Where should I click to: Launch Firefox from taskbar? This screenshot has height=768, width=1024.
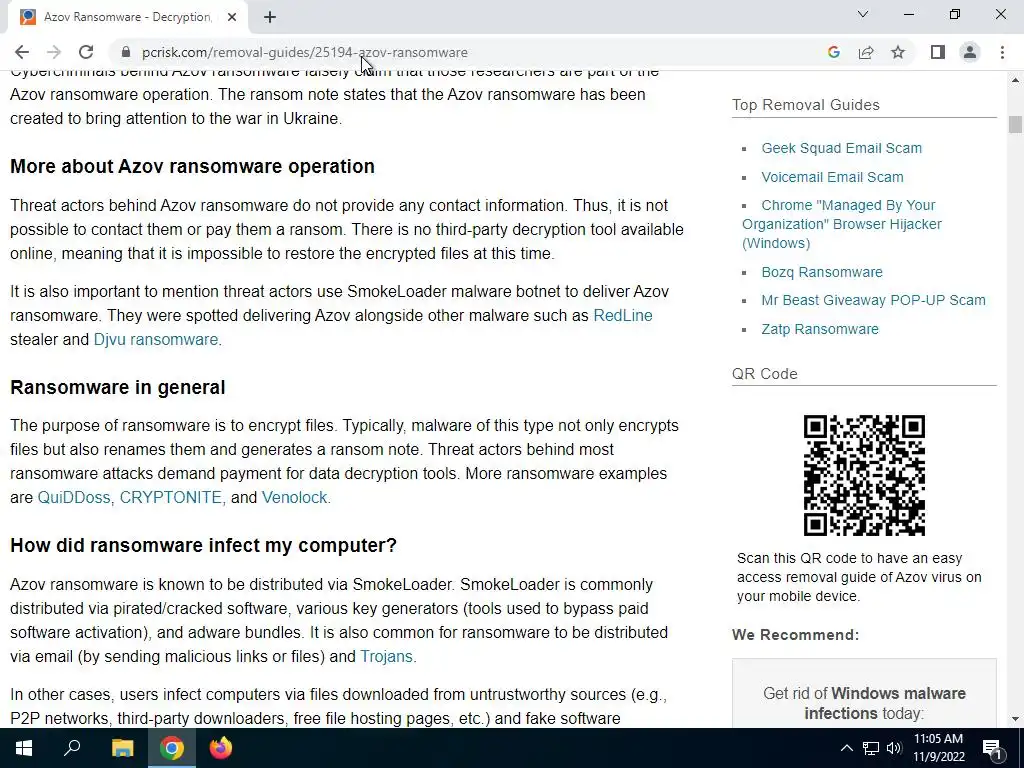coord(221,748)
